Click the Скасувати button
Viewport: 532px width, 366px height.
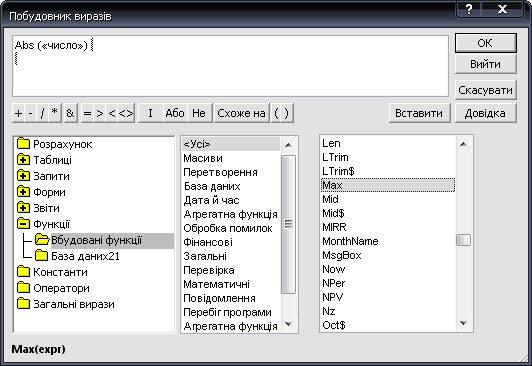coord(485,90)
